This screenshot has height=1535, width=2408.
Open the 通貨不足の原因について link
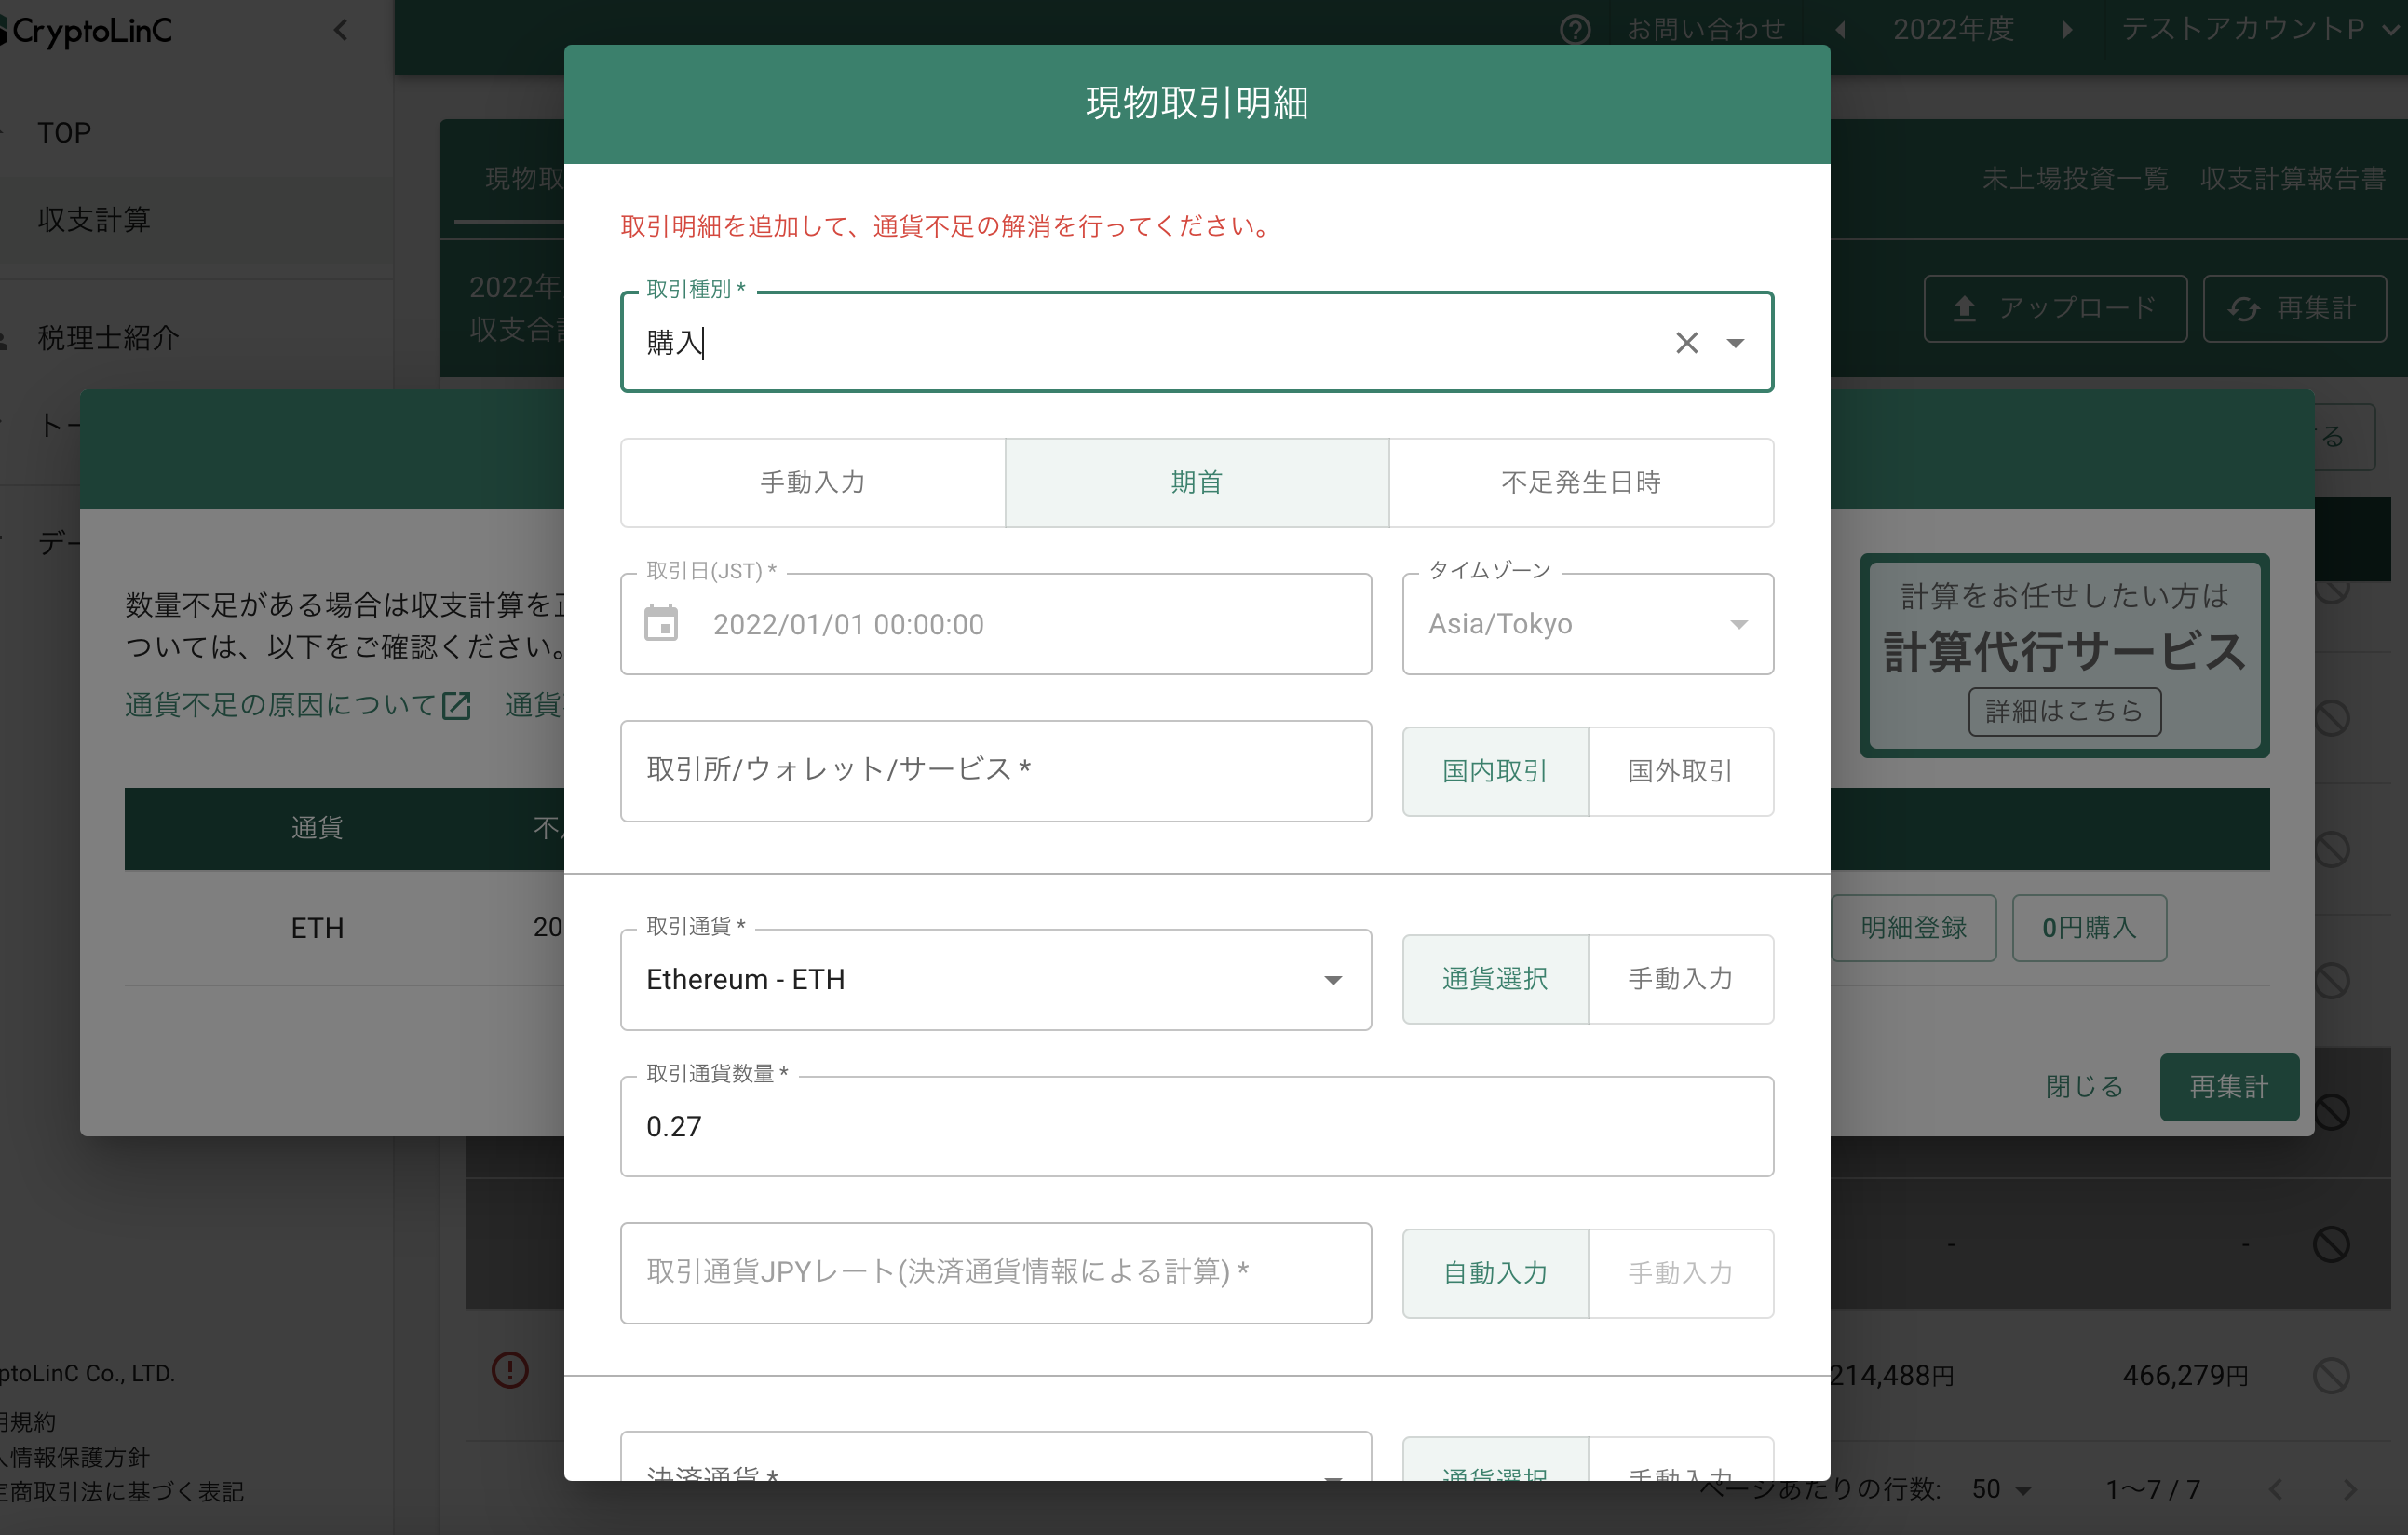(298, 705)
